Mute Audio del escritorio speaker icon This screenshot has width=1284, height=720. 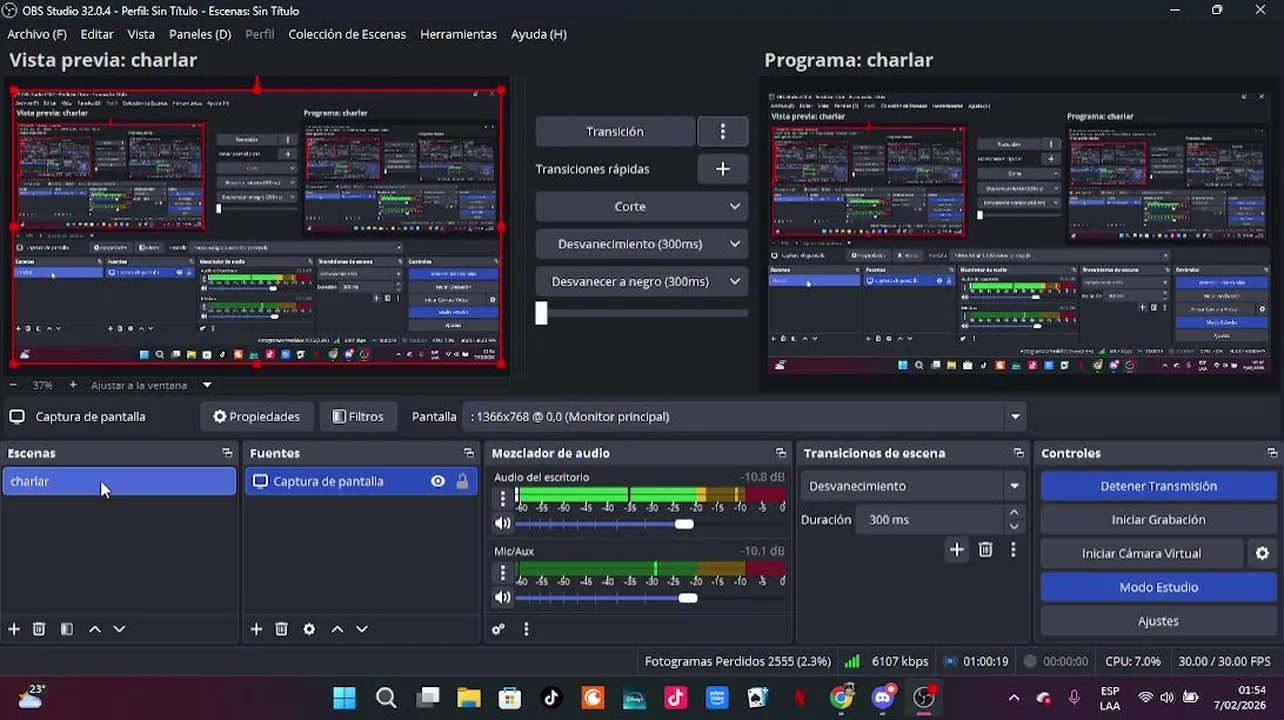coord(503,523)
